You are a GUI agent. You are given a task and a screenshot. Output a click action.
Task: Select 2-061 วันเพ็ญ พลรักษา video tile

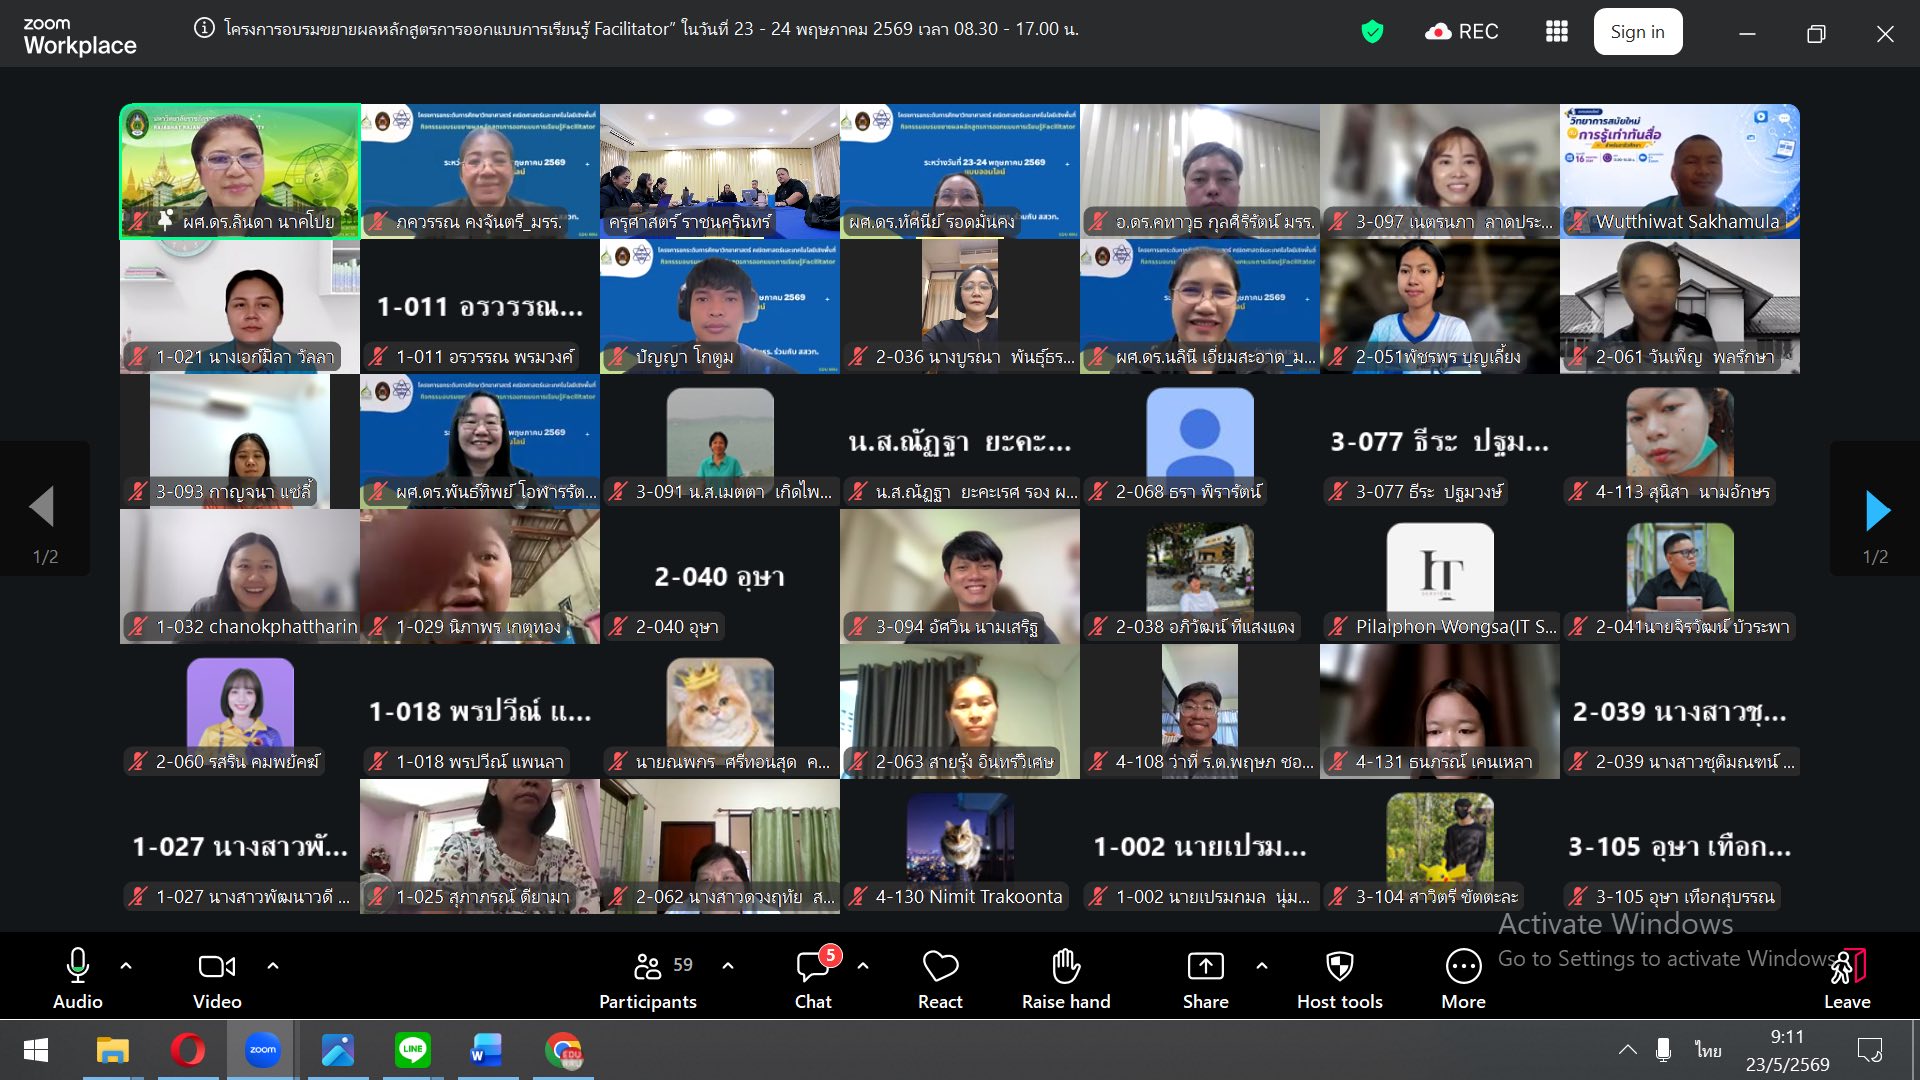coord(1680,306)
